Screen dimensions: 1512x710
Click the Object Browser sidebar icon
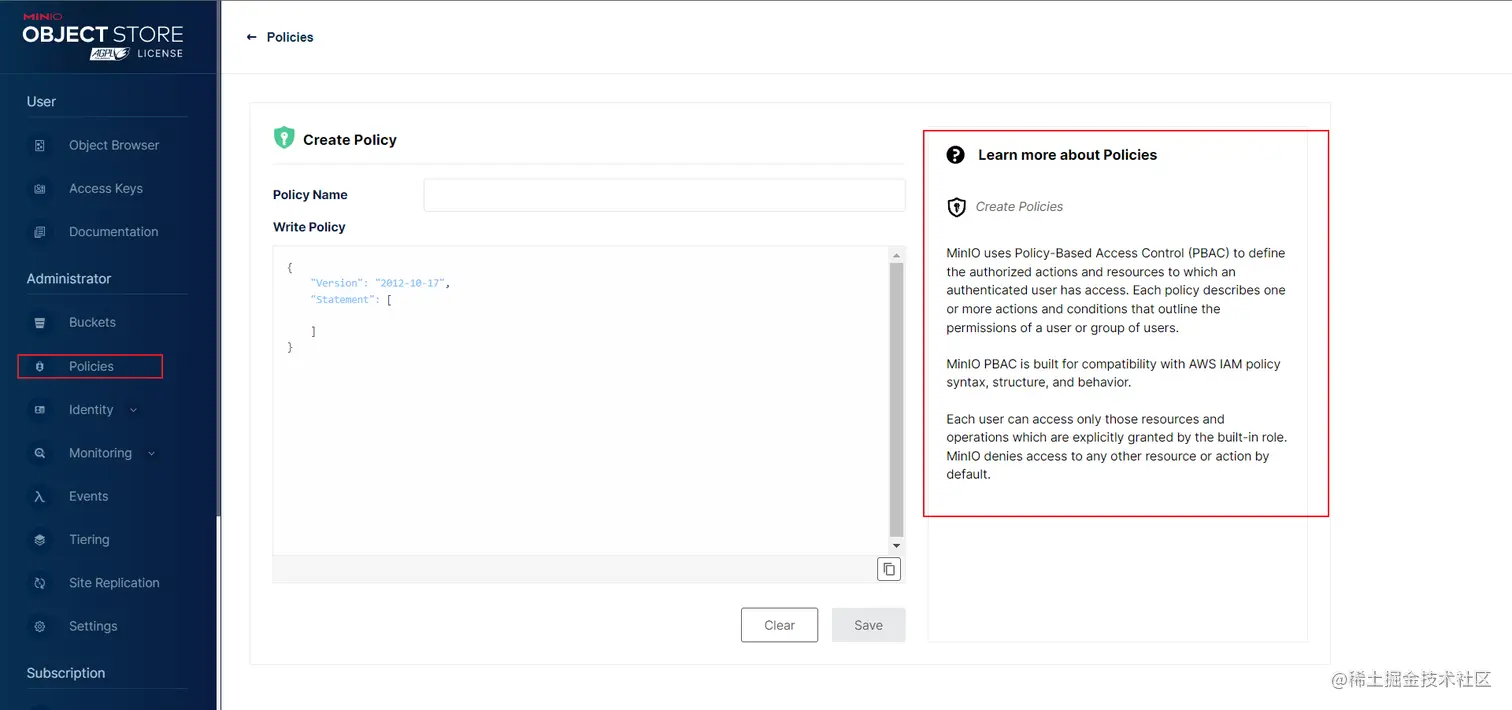[40, 145]
